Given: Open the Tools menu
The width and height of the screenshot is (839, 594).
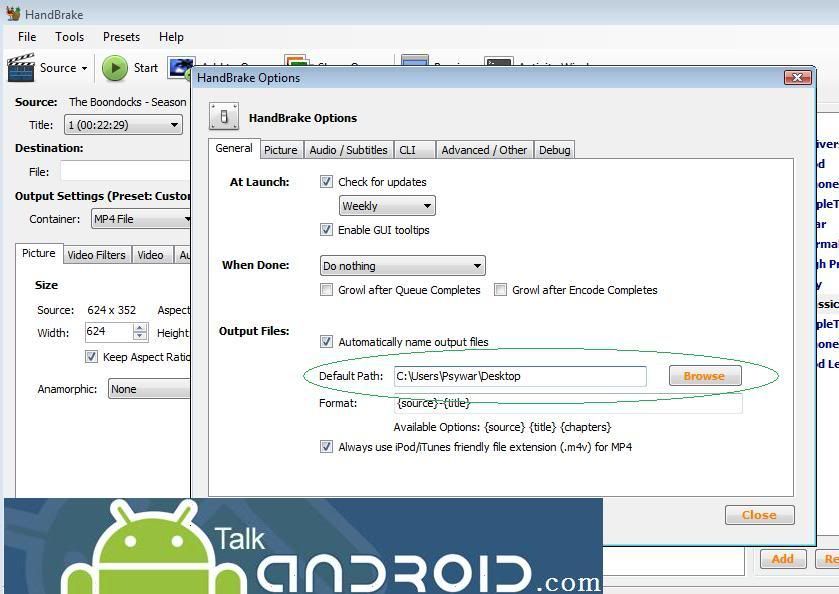Looking at the screenshot, I should (x=70, y=37).
